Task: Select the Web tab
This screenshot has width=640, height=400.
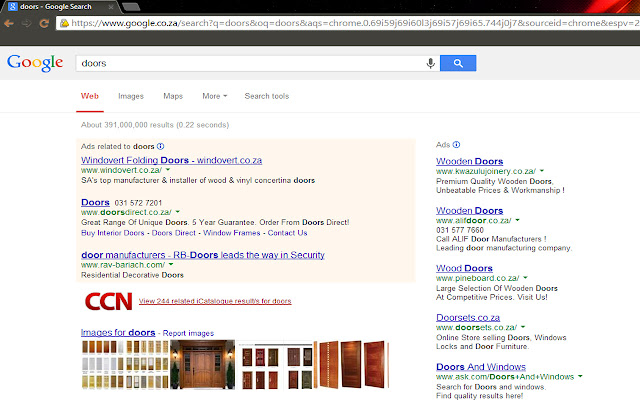Action: [90, 96]
